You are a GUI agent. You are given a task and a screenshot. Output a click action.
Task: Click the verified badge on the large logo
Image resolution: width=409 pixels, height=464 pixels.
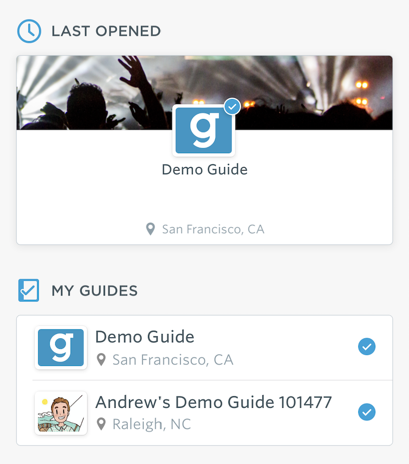coord(232,107)
